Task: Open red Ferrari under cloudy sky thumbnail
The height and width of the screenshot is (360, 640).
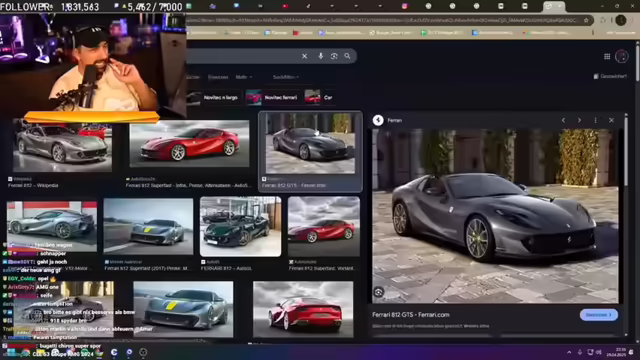Action: [x=324, y=227]
